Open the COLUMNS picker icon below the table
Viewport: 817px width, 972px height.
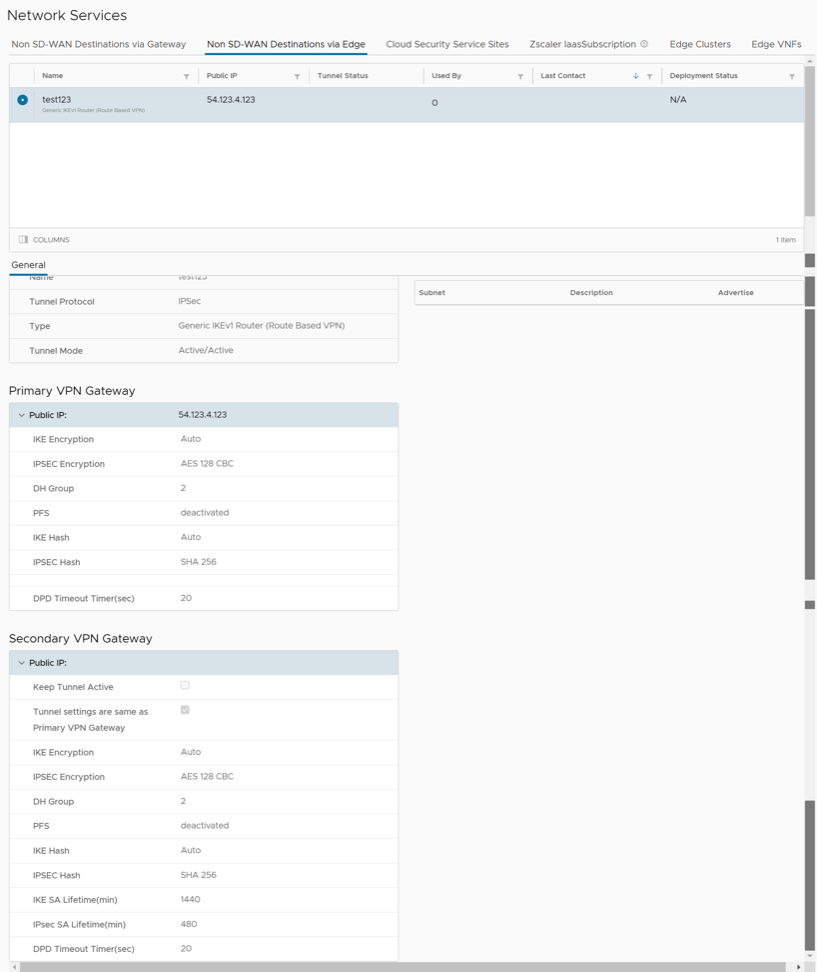22,239
